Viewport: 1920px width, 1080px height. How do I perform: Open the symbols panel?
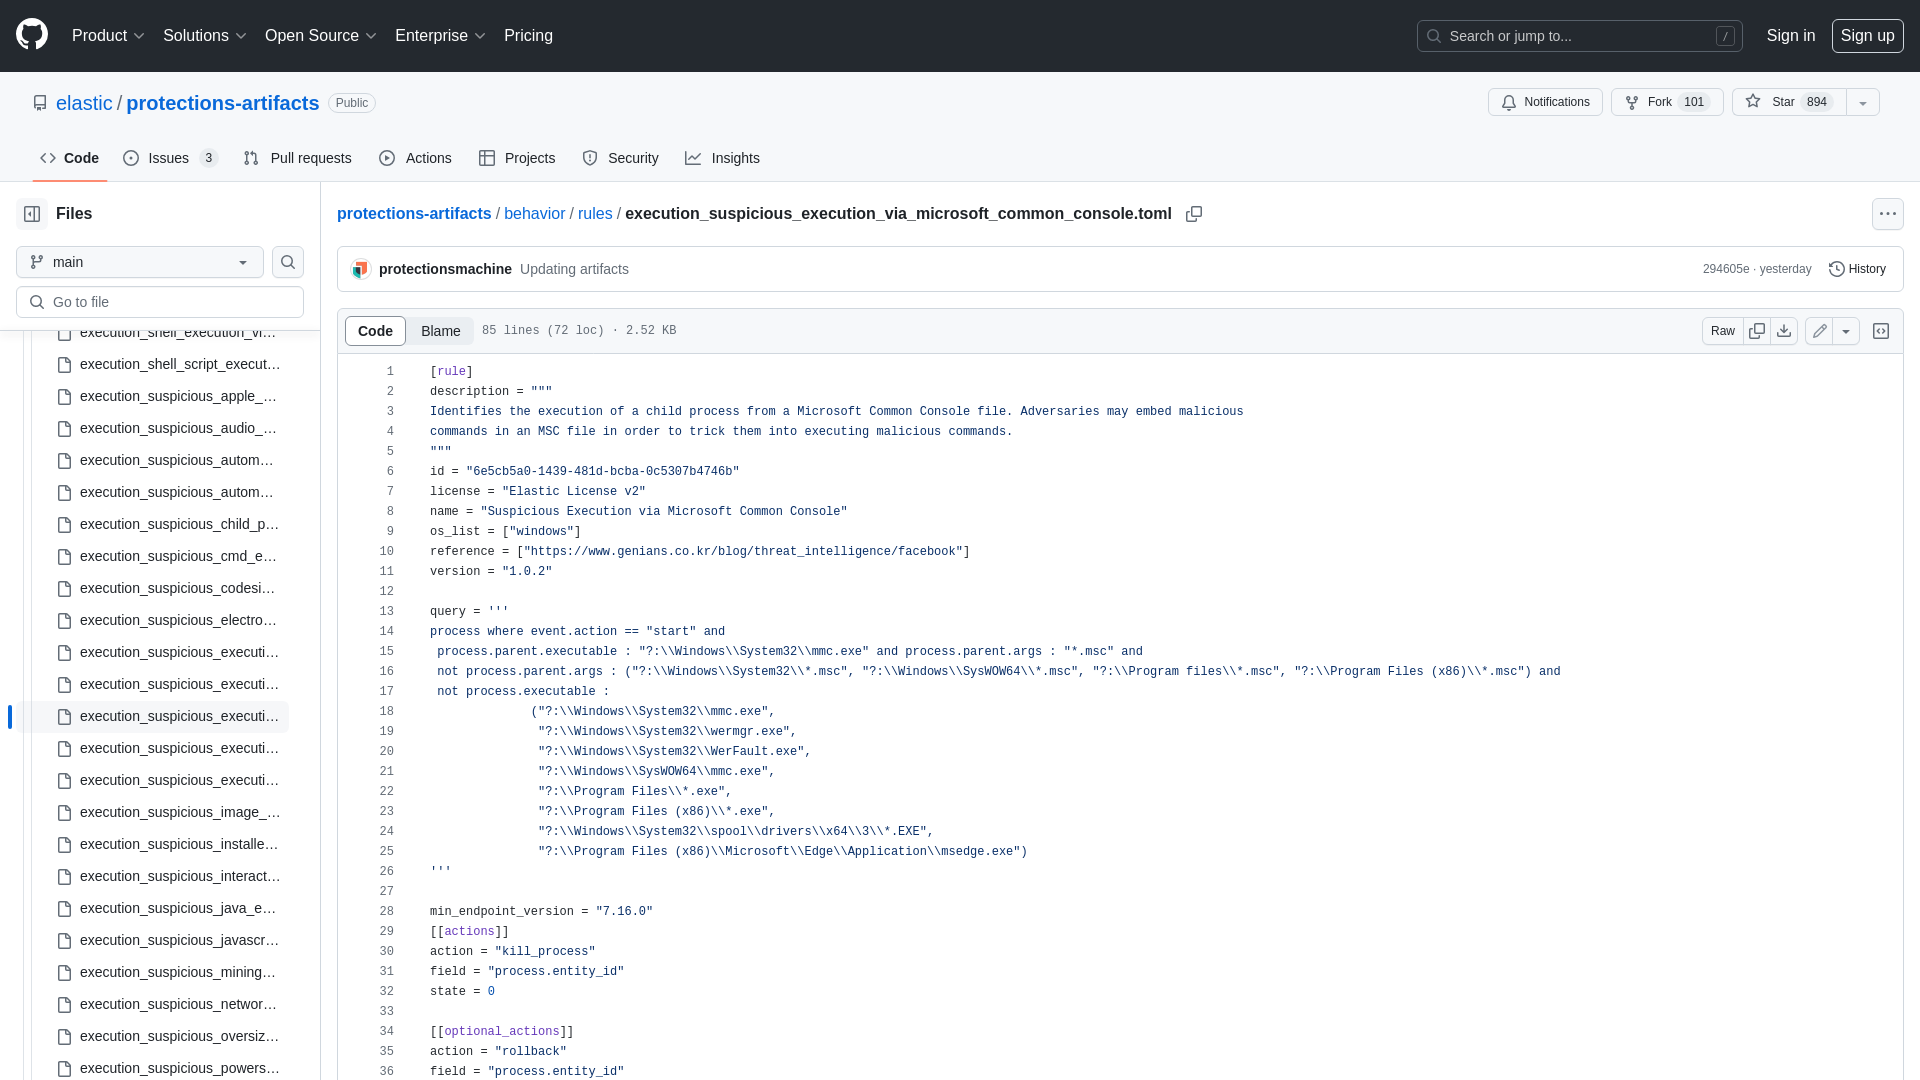(x=1881, y=331)
